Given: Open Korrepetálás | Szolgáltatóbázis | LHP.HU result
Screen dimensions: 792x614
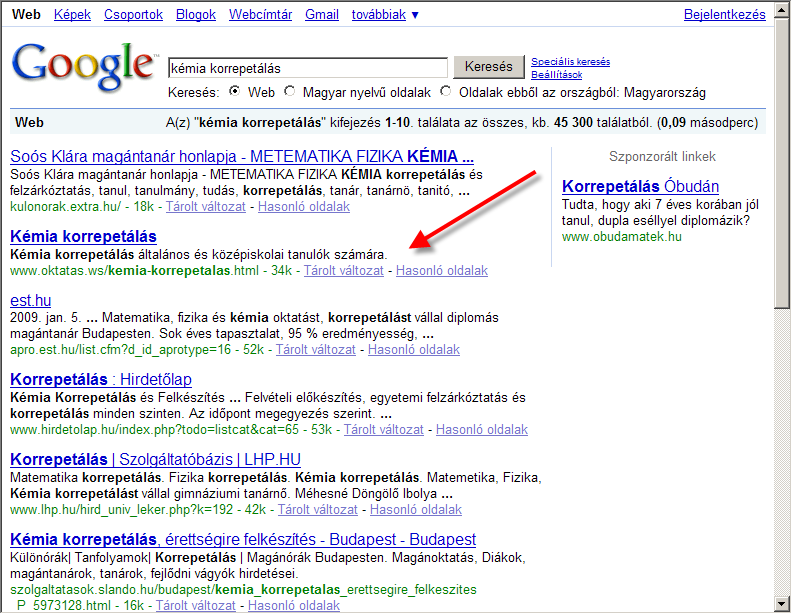Looking at the screenshot, I should click(x=156, y=459).
